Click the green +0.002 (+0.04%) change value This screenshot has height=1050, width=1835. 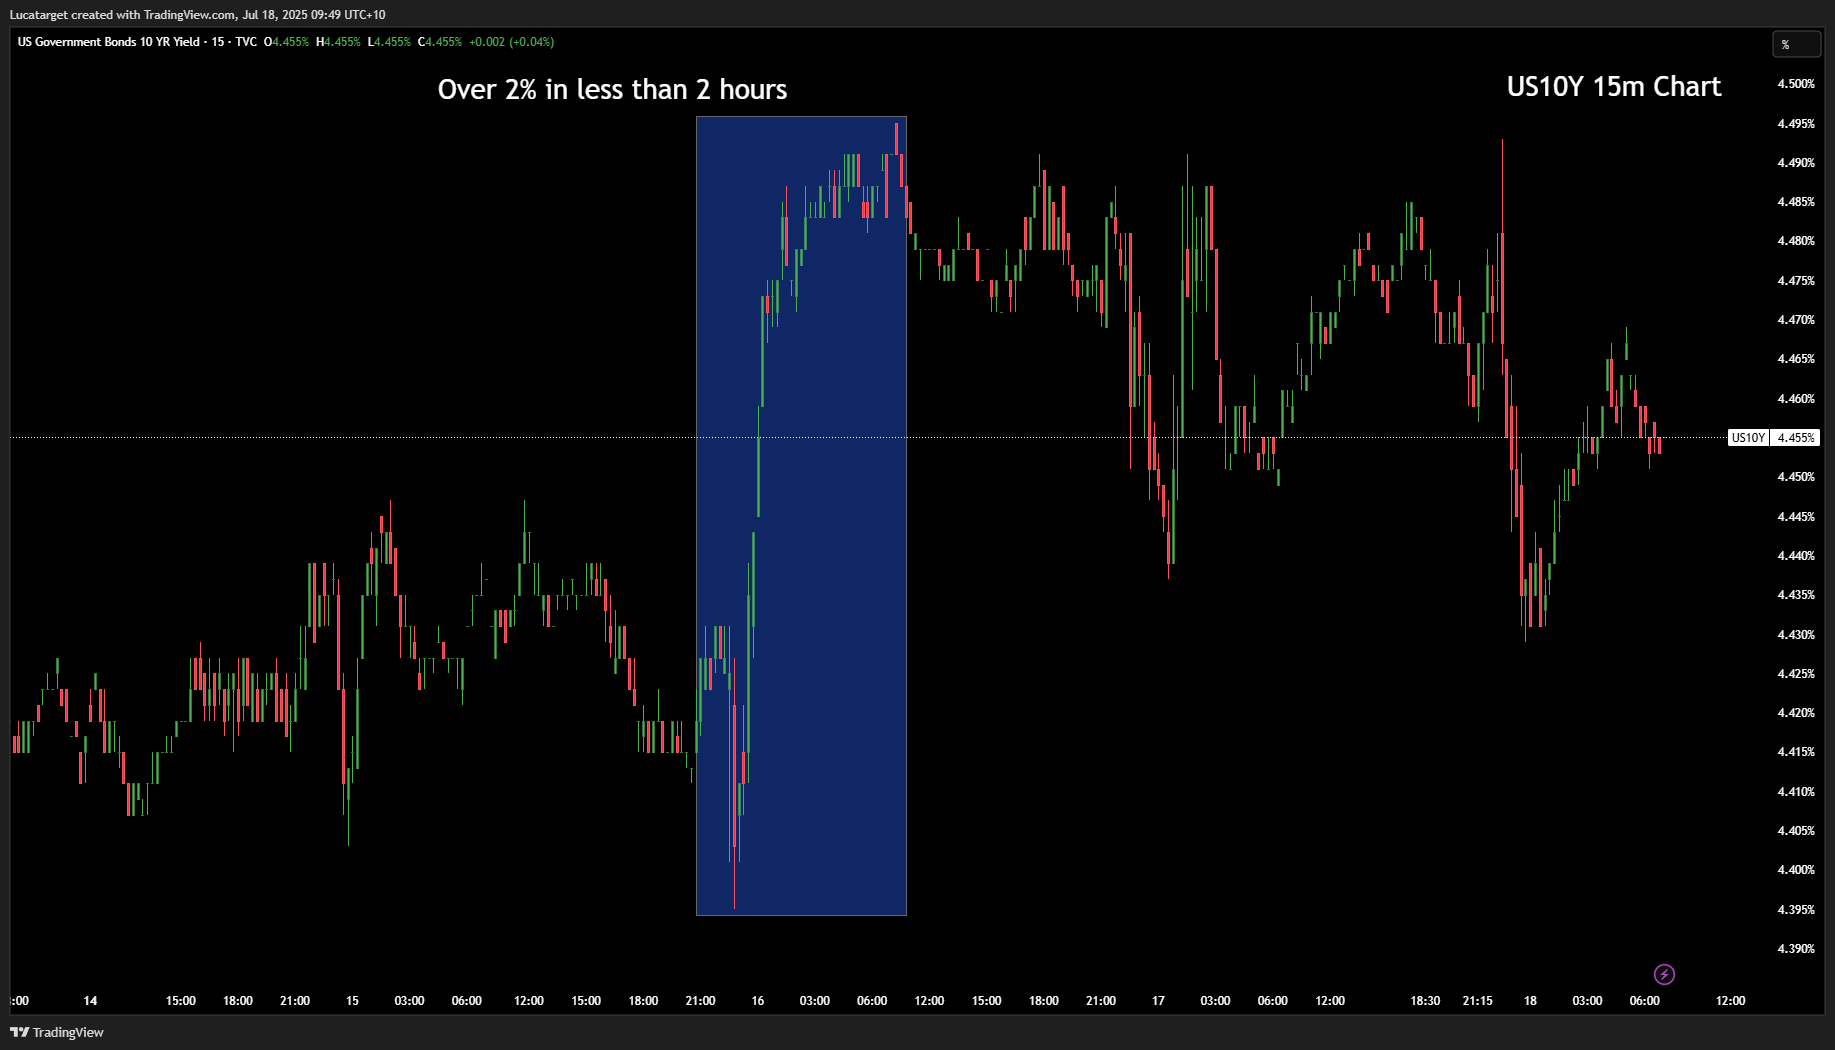(511, 42)
